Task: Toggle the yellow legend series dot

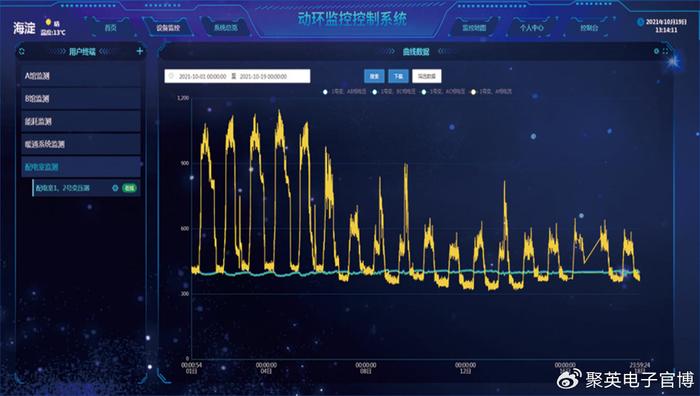Action: pos(473,92)
